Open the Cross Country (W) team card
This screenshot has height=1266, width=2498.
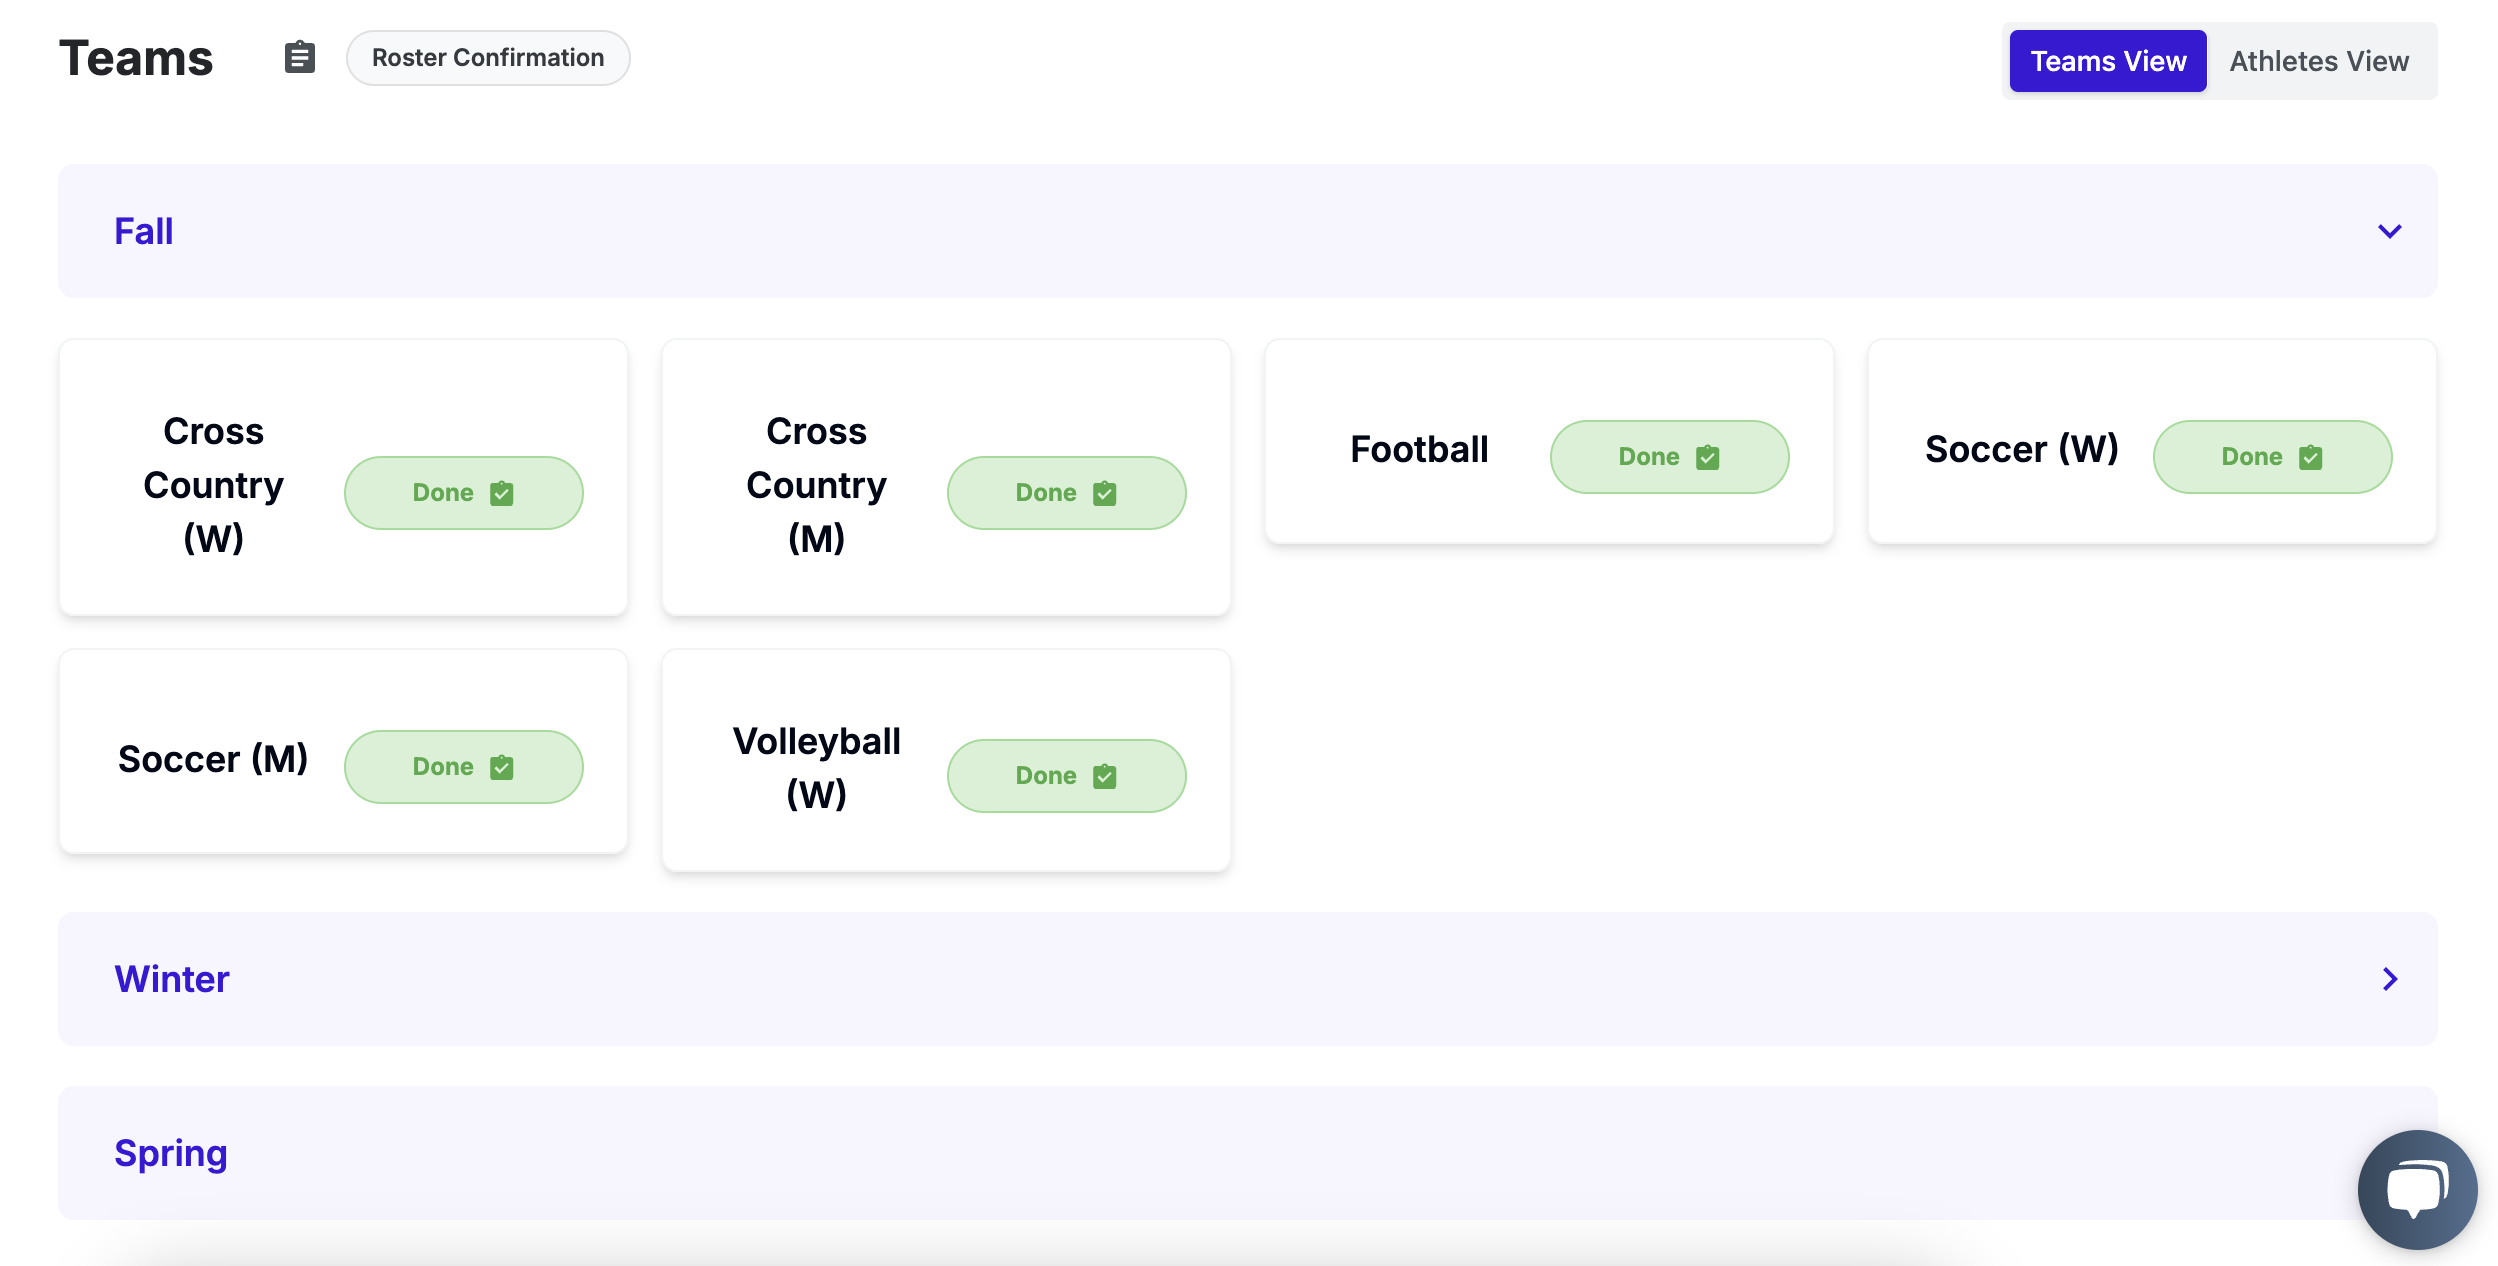[x=213, y=485]
